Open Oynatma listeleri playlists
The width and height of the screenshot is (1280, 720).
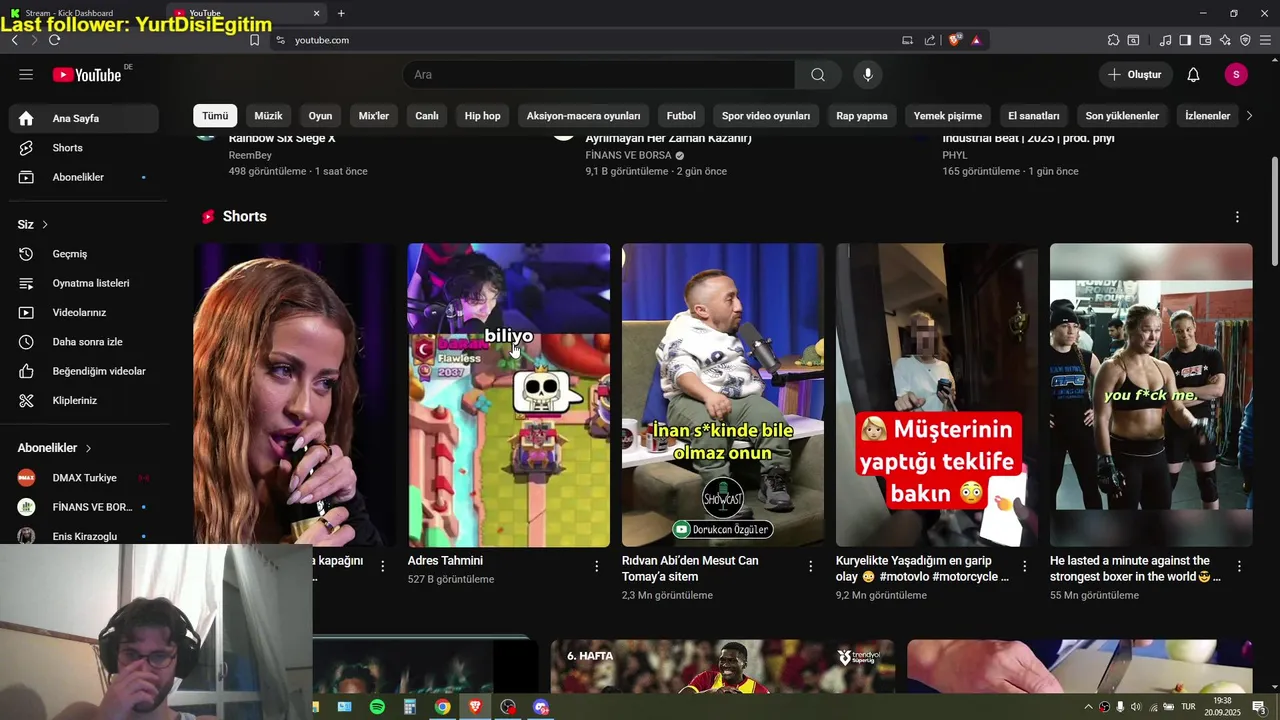(84, 283)
